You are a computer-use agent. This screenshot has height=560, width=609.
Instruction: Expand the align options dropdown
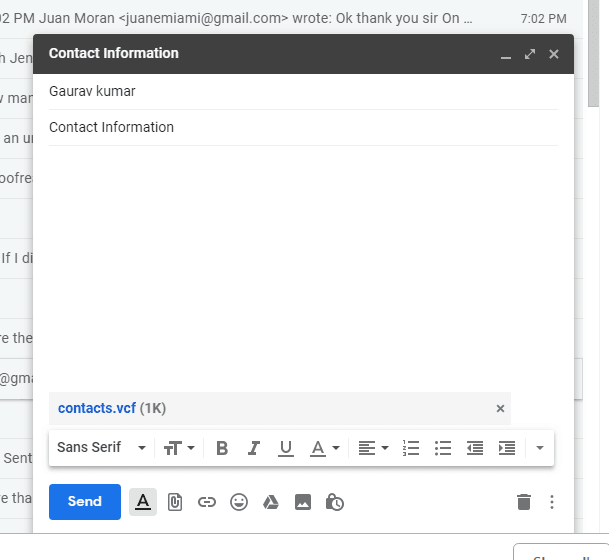coord(373,448)
